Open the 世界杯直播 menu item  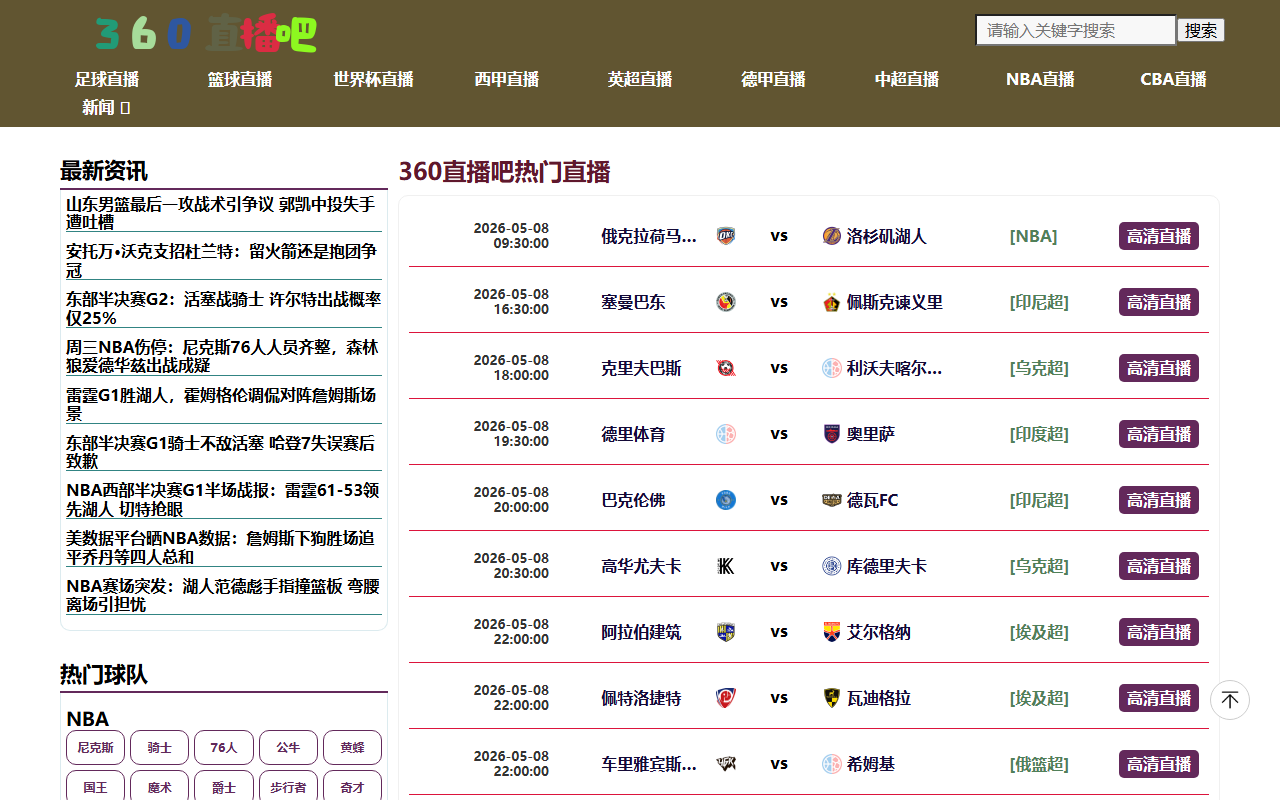[373, 79]
